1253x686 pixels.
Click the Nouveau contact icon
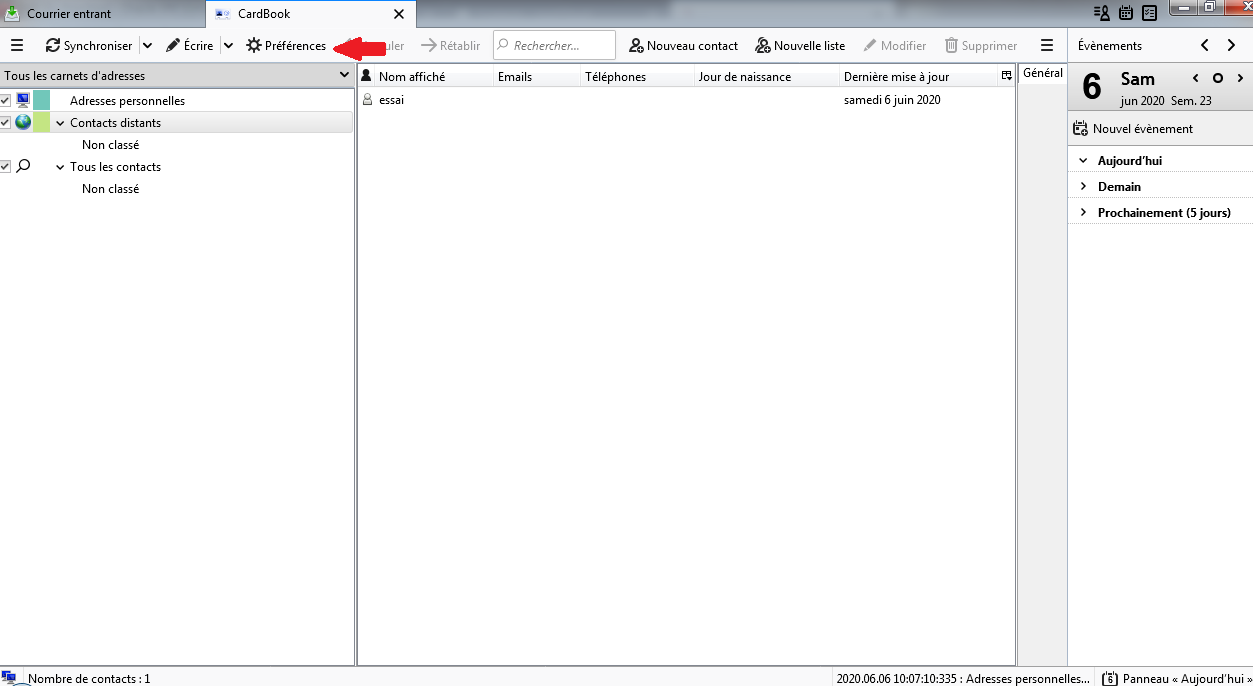(x=636, y=46)
